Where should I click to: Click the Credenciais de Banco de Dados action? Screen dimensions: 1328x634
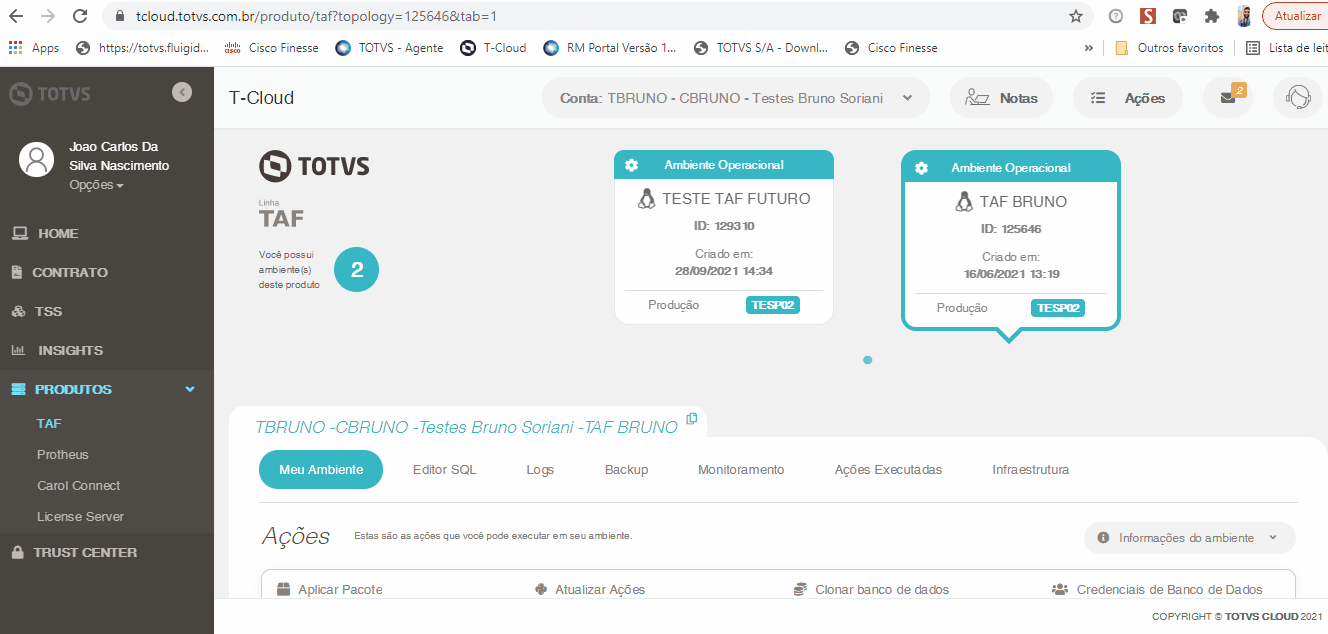[x=1158, y=589]
